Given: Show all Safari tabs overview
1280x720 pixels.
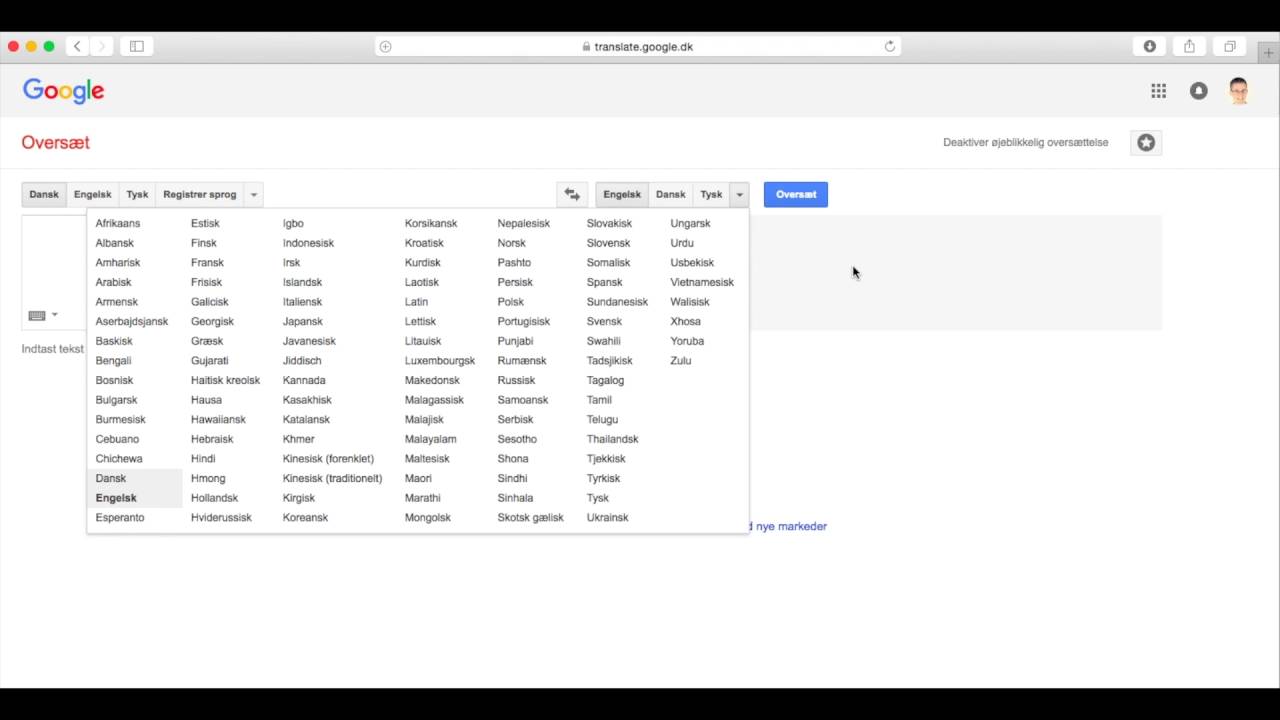Looking at the screenshot, I should (1229, 46).
